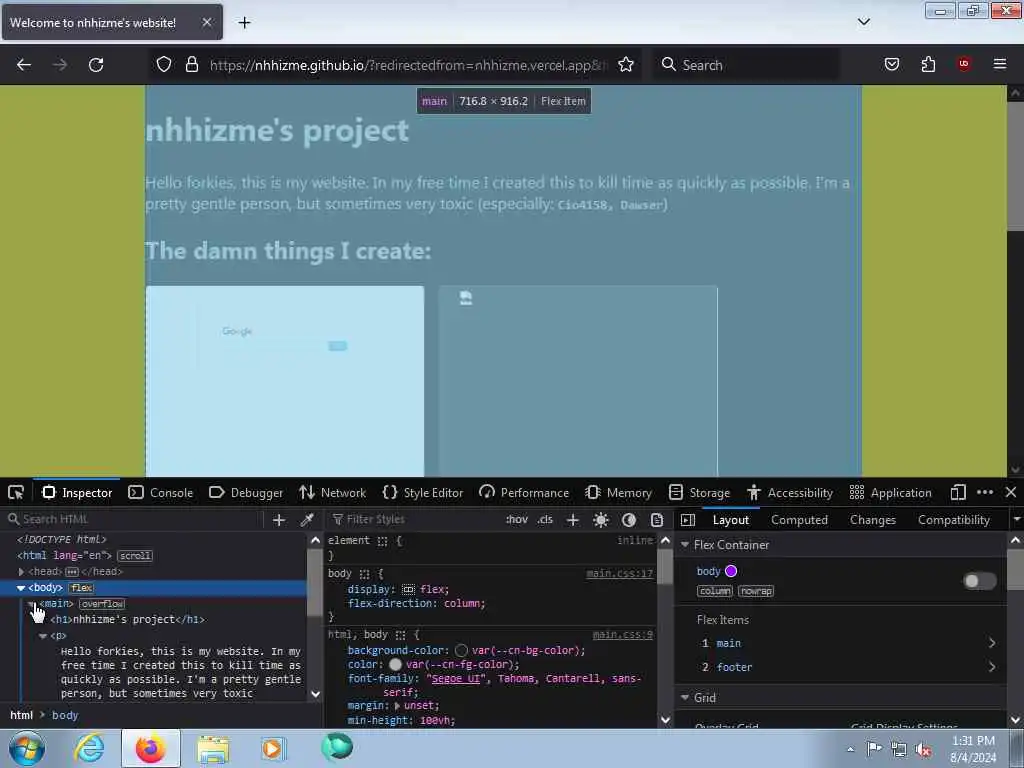Close the nhhizme's website tab

pos(206,22)
